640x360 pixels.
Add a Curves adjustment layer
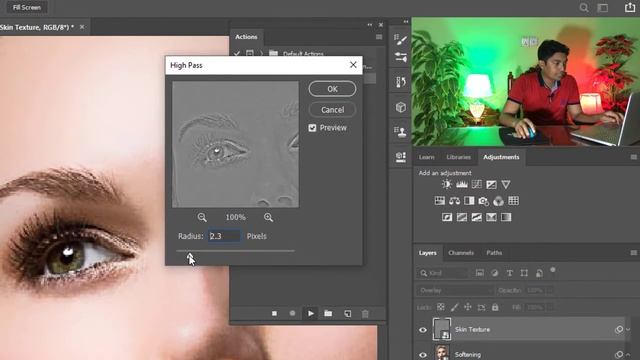476,184
